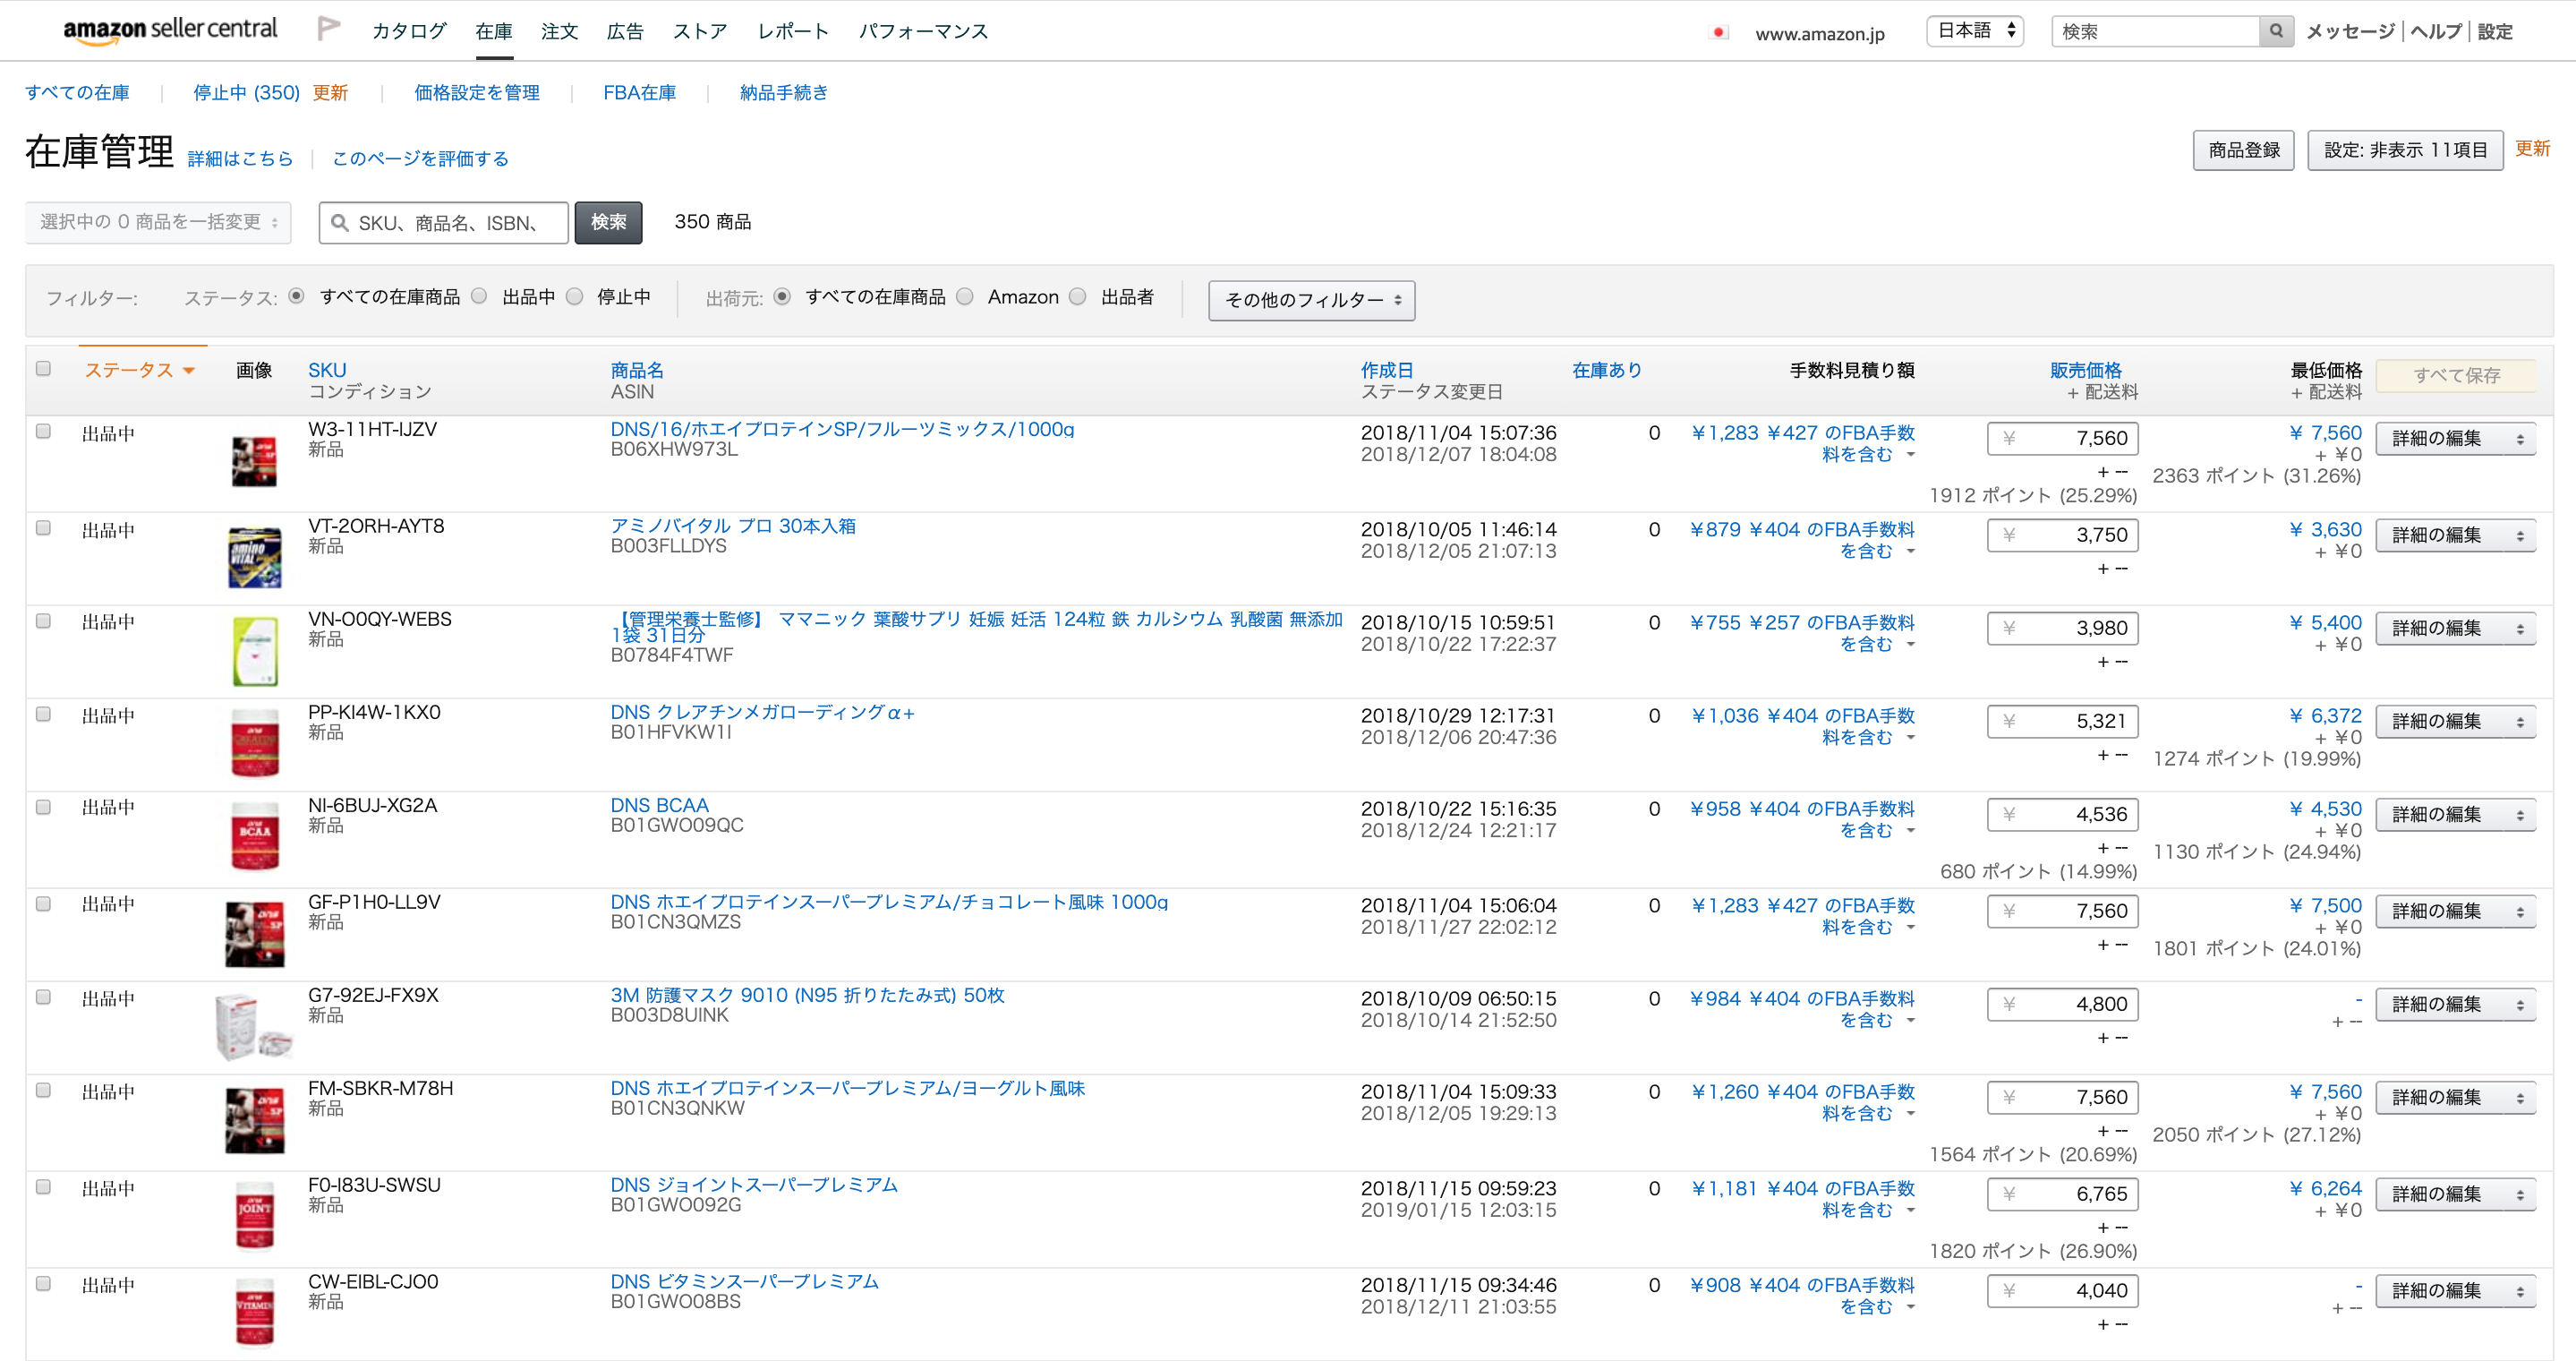This screenshot has width=2576, height=1361.
Task: Click lowest price ¥5,400 link
Action: point(2325,623)
